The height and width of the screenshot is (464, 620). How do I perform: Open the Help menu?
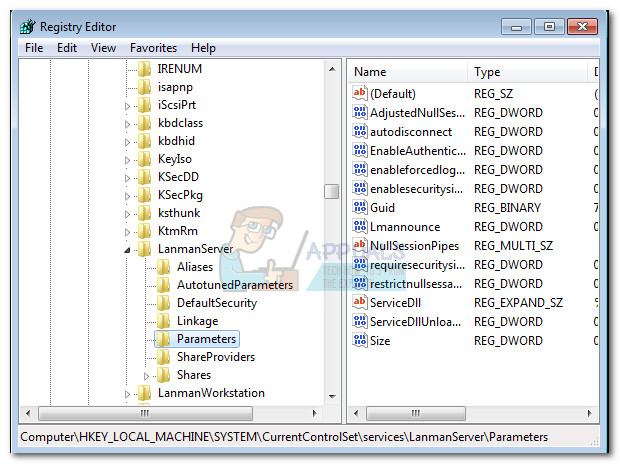(x=203, y=48)
